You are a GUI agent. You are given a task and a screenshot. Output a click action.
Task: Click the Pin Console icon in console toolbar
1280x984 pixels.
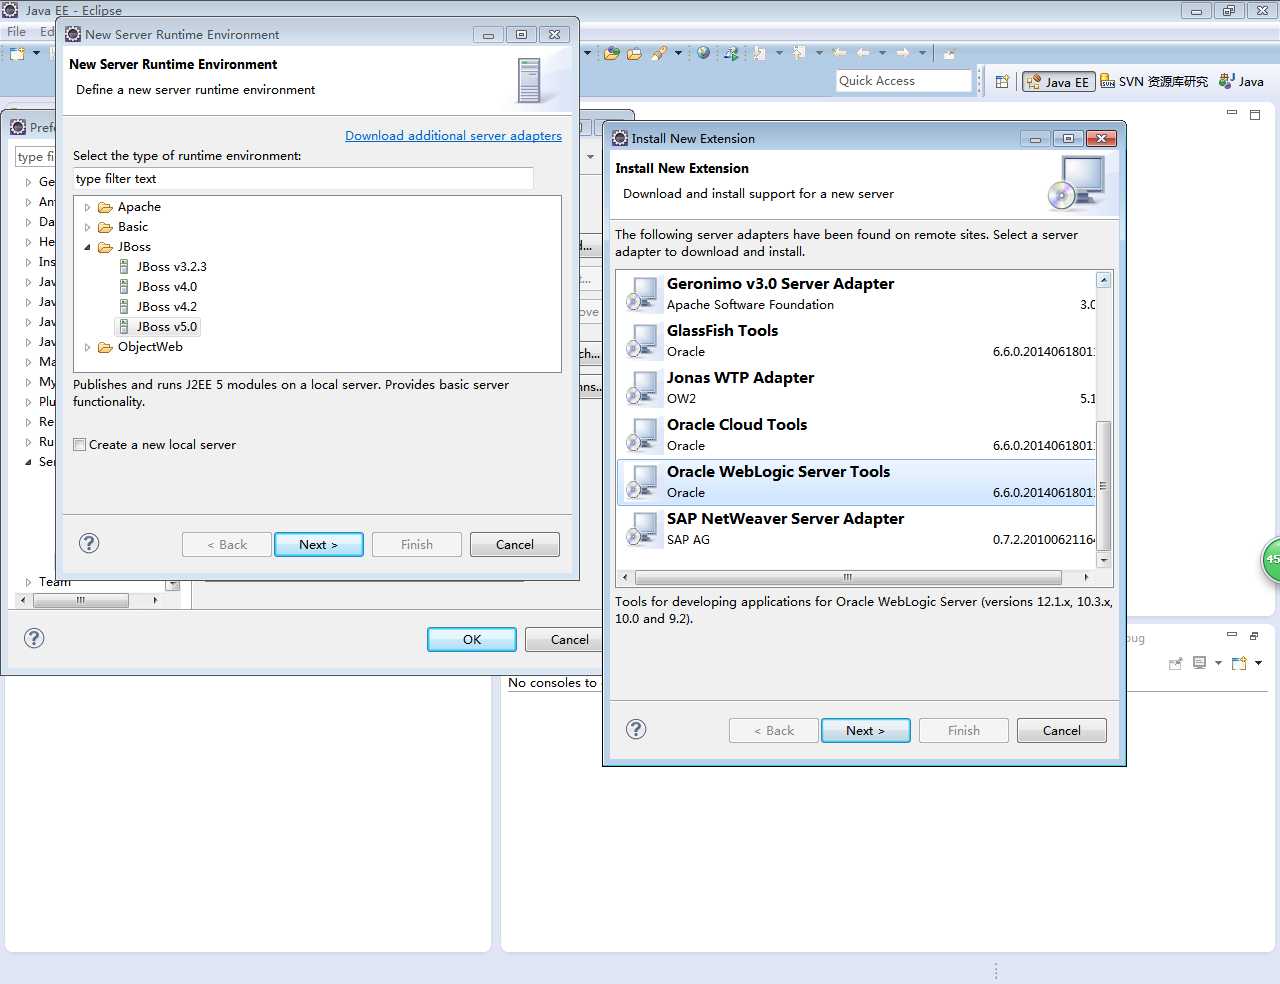coord(1175,663)
